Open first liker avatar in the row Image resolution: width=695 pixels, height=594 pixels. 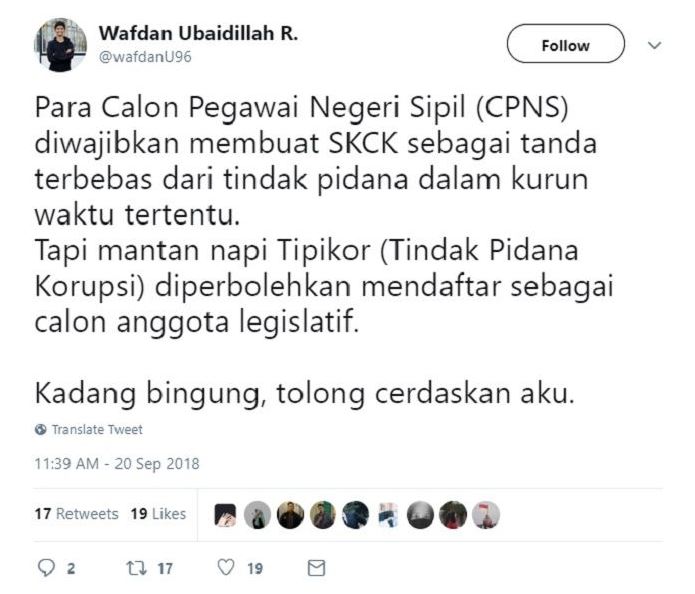point(225,515)
